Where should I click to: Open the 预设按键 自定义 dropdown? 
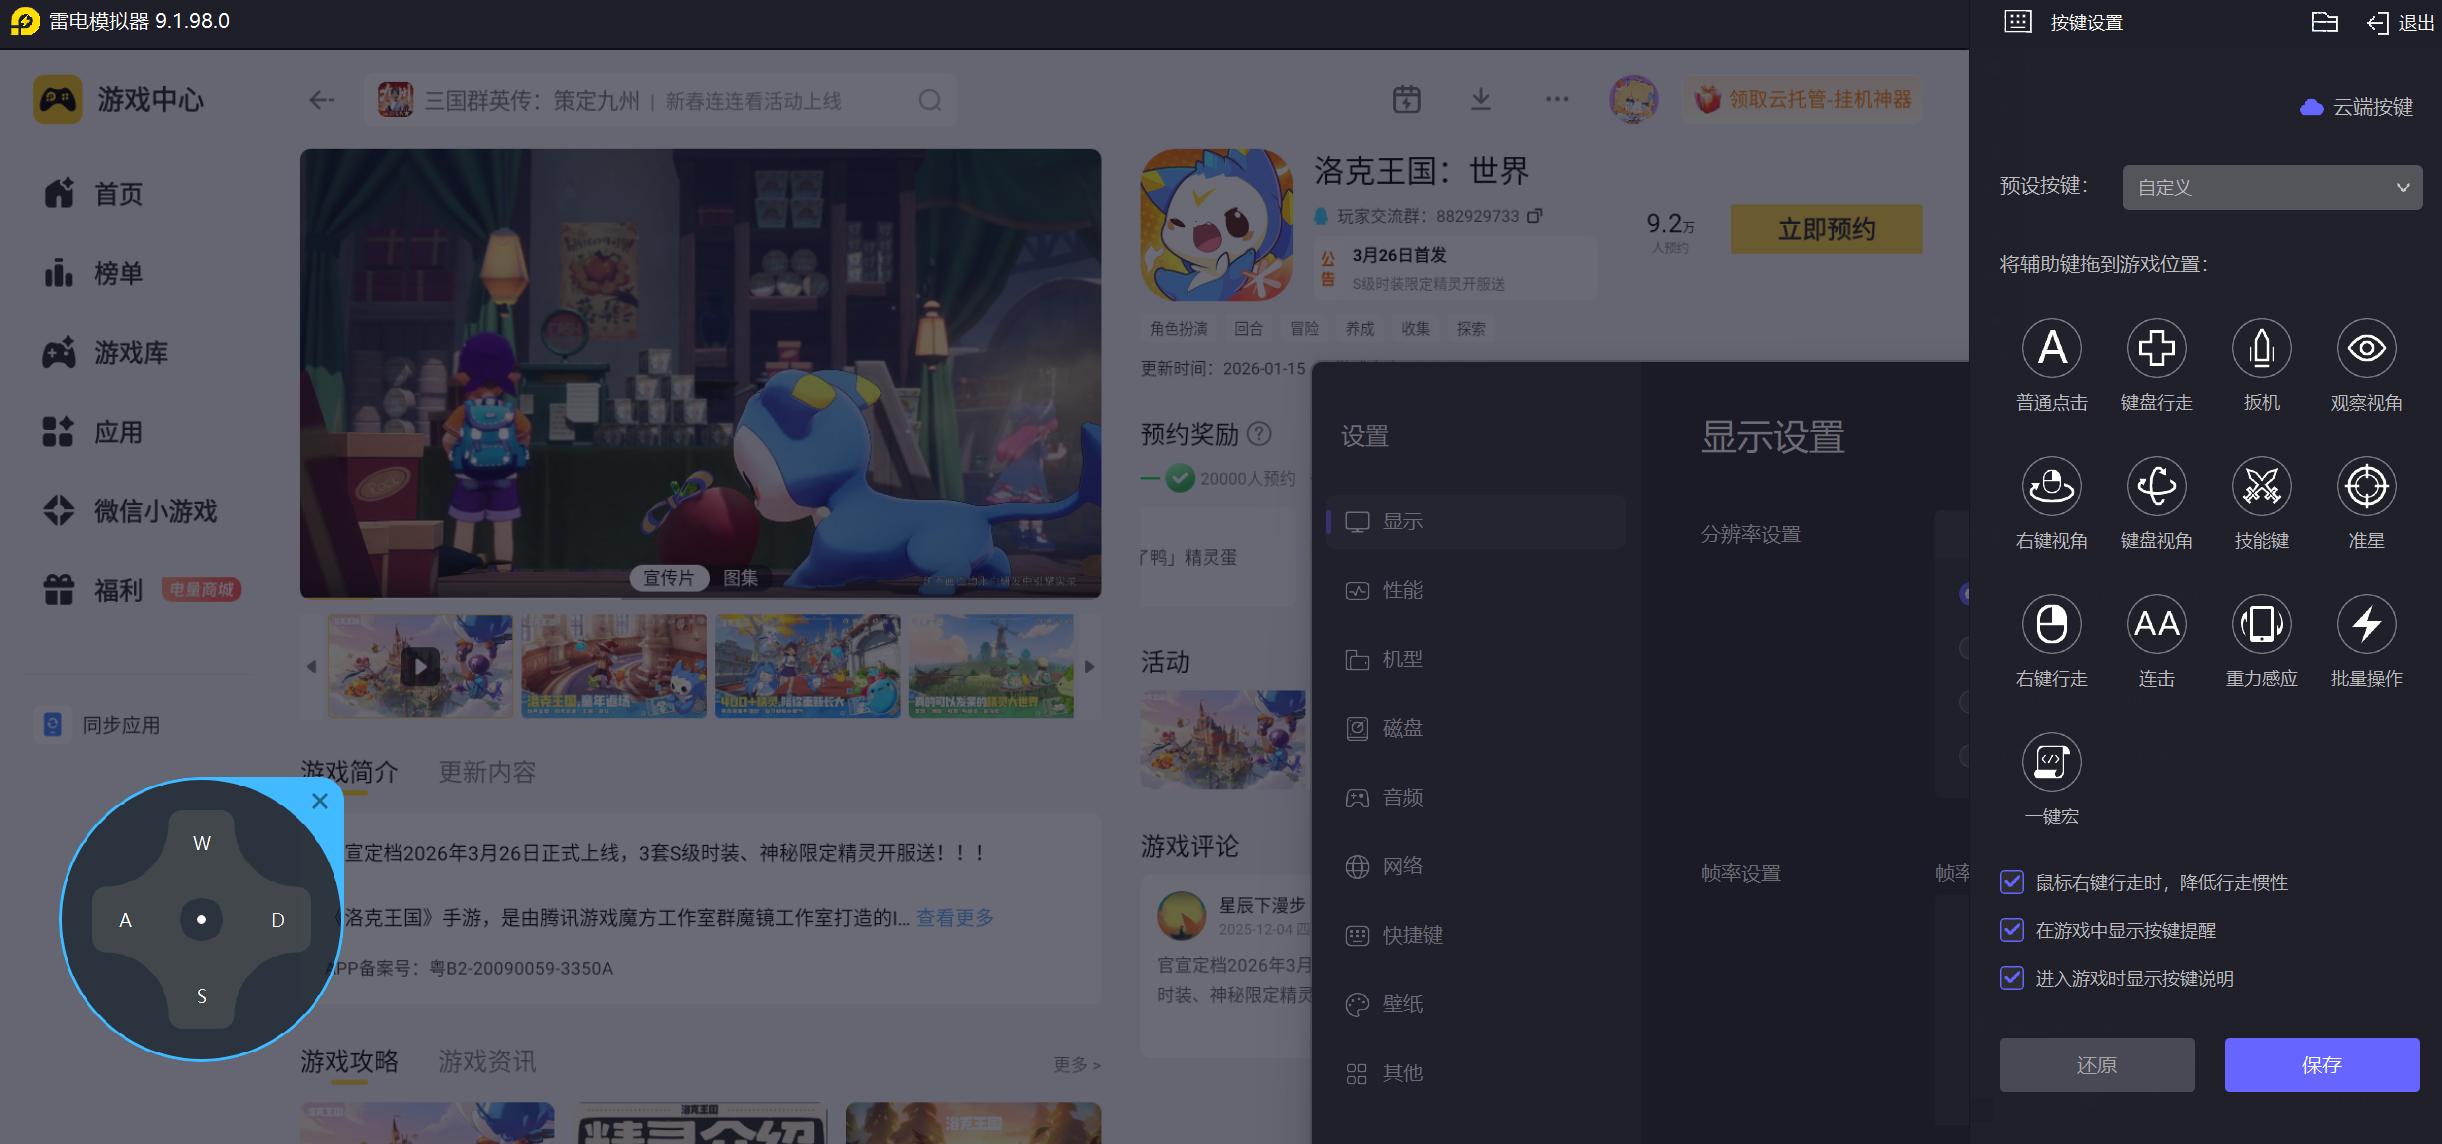pyautogui.click(x=2271, y=188)
